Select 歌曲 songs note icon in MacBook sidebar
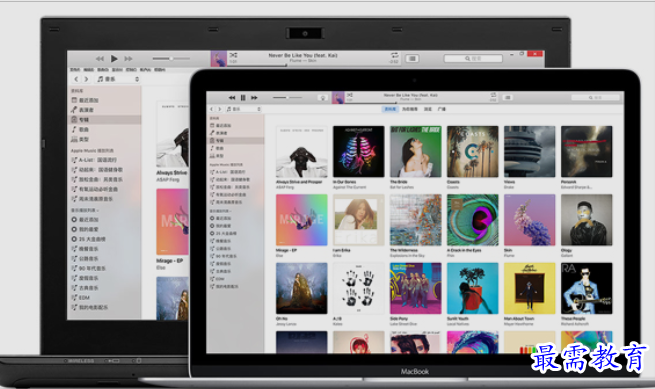Screen dimensions: 655x389 [212, 148]
